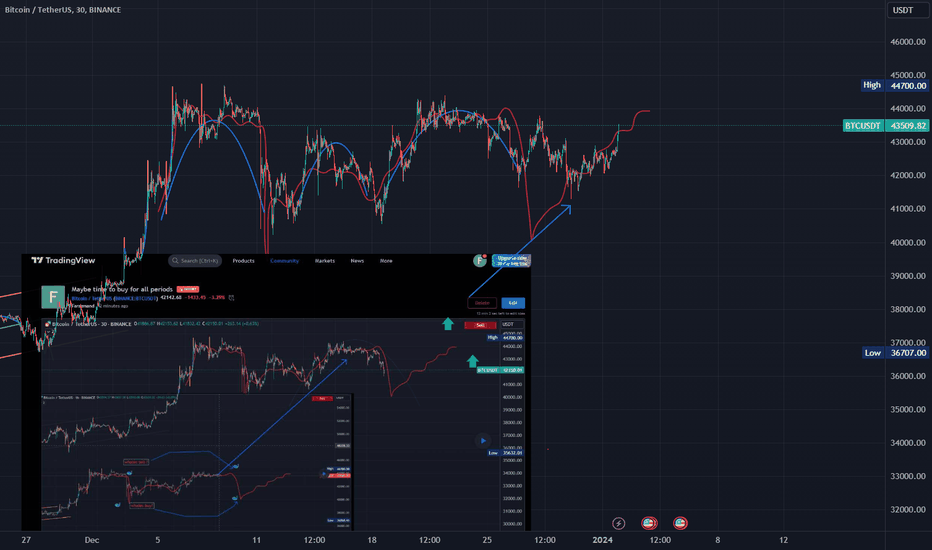Click the 25 date label on the time axis
Screen dimensions: 932x550
tap(487, 540)
